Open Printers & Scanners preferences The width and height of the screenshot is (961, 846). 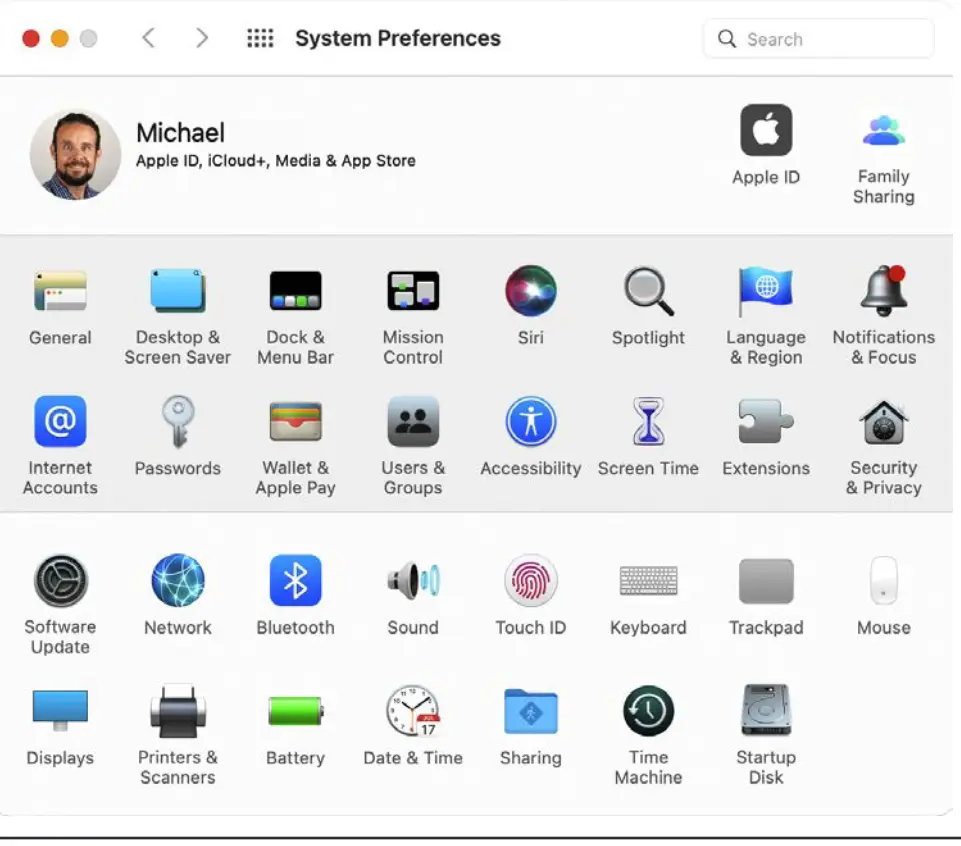178,712
